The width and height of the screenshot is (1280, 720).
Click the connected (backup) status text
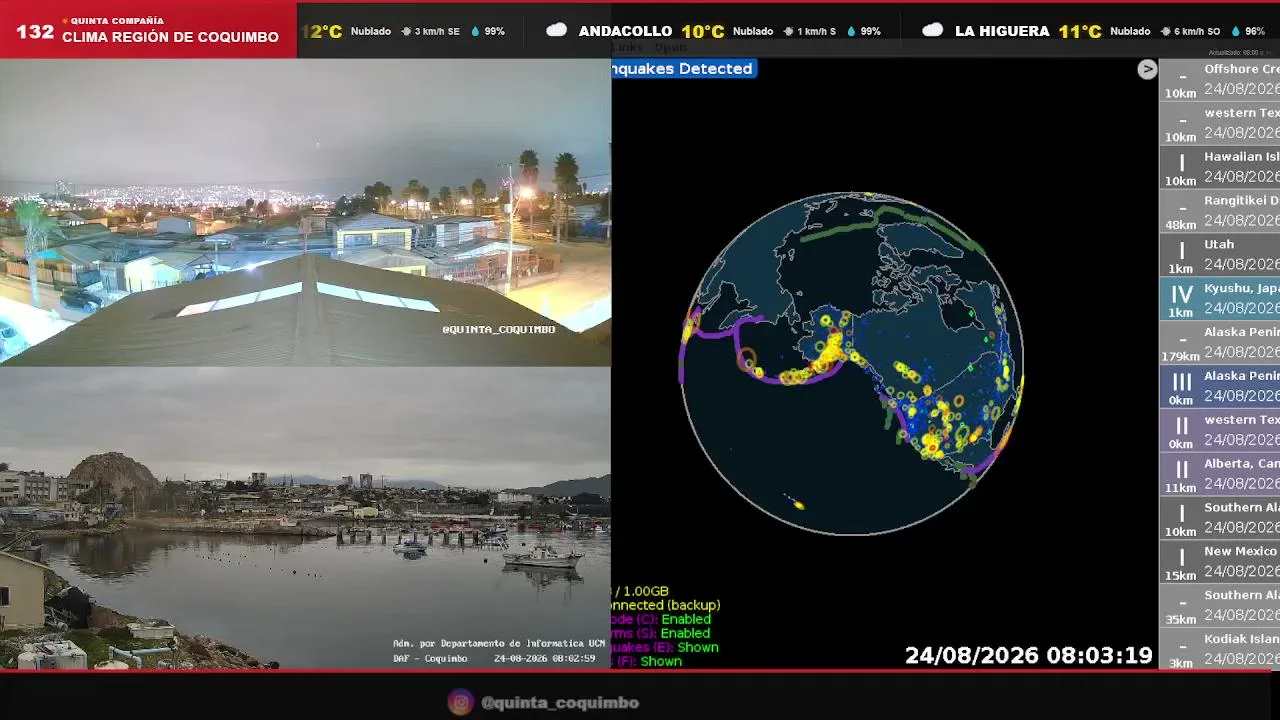tap(666, 605)
